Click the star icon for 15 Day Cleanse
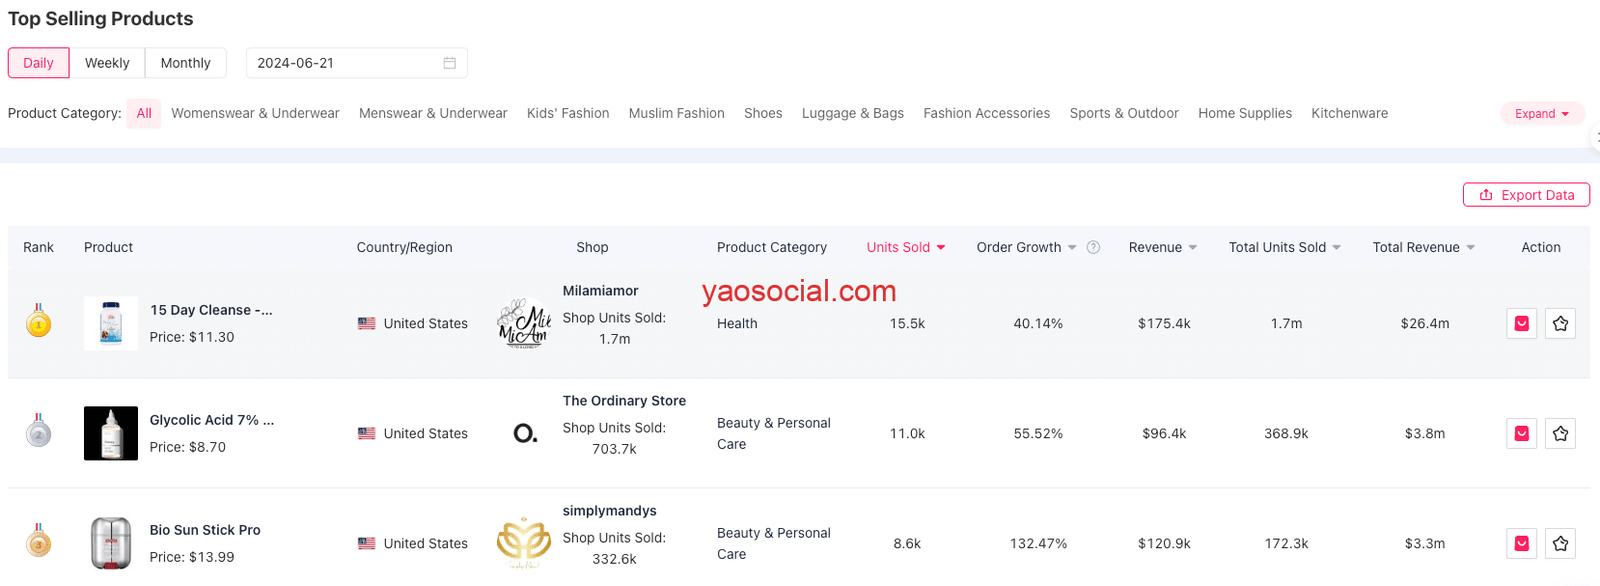Viewport: 1600px width, 586px height. coord(1560,323)
